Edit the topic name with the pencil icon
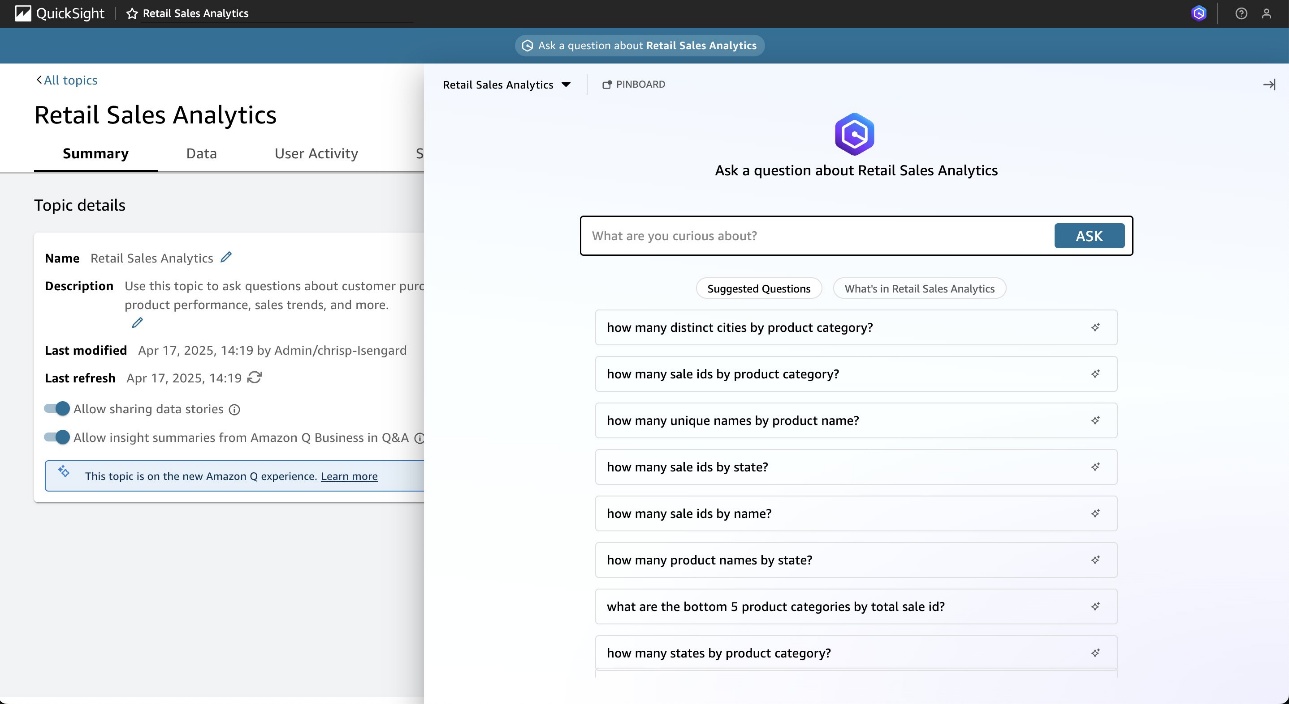This screenshot has width=1289, height=704. click(226, 257)
